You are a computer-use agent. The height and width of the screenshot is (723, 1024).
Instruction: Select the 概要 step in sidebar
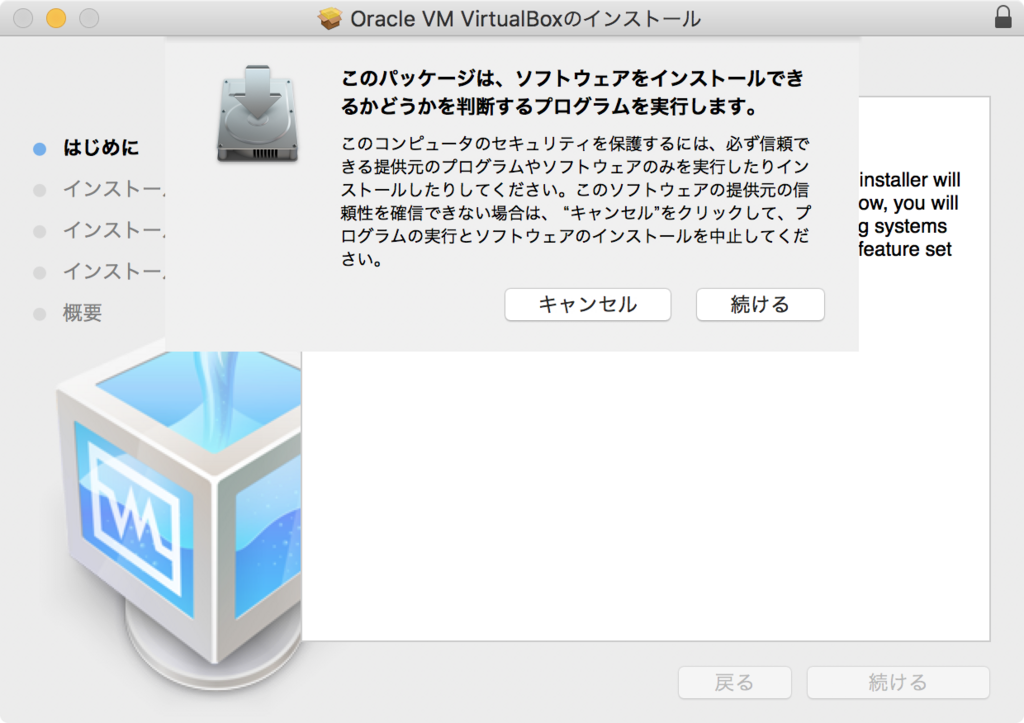pyautogui.click(x=82, y=313)
